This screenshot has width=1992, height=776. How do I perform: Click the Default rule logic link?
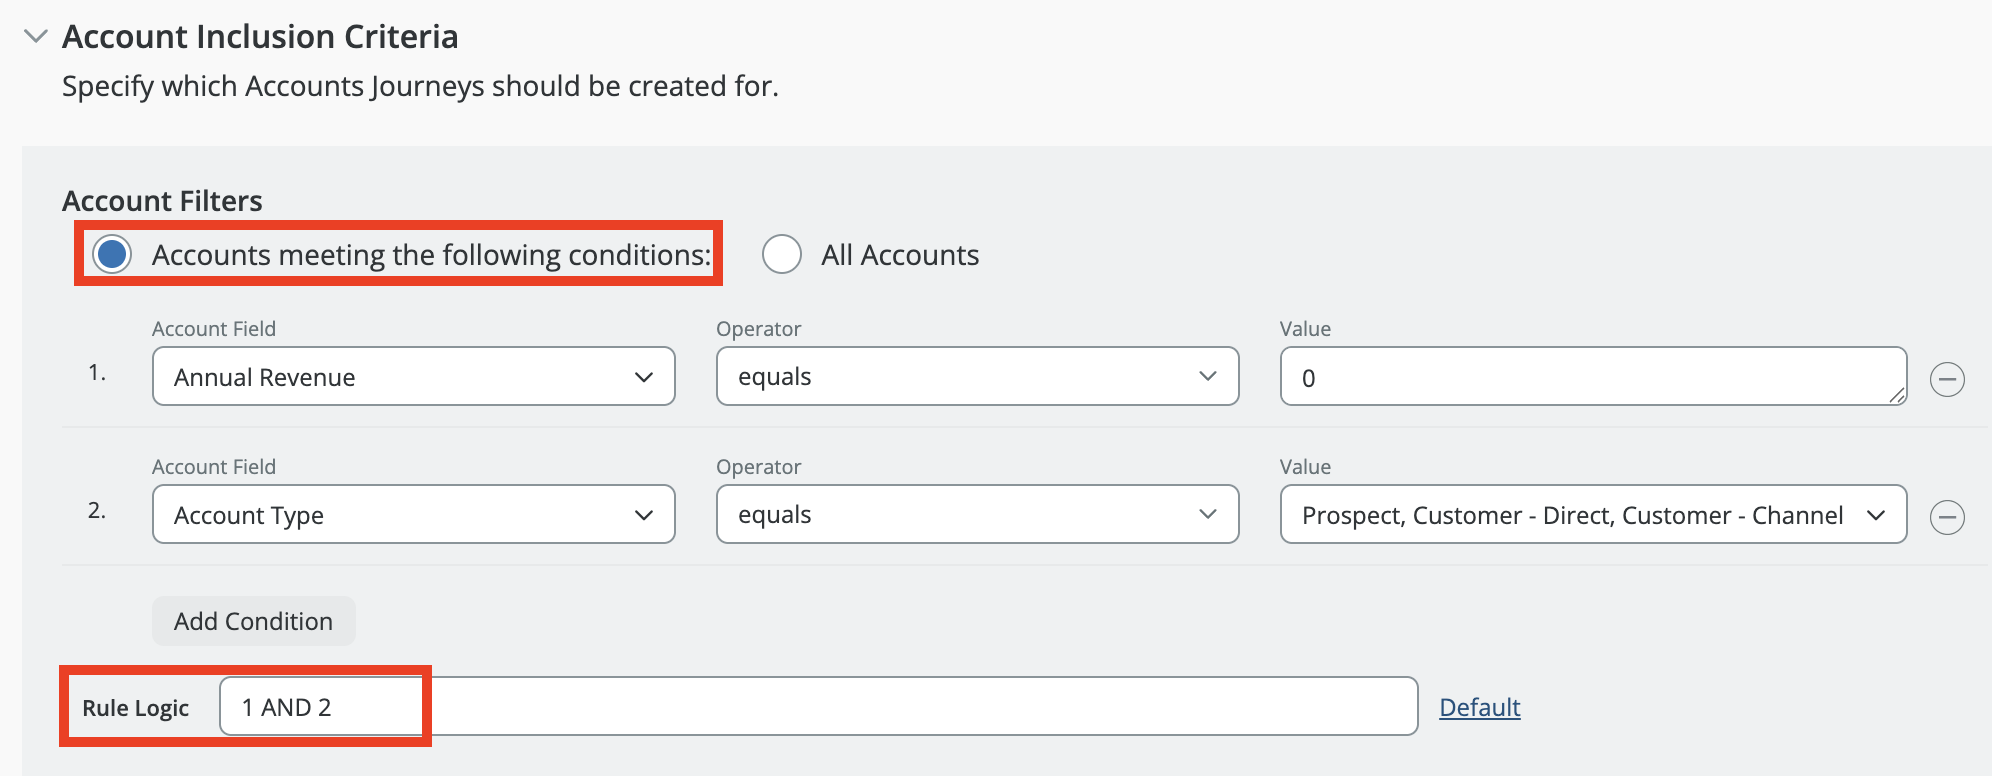point(1479,707)
